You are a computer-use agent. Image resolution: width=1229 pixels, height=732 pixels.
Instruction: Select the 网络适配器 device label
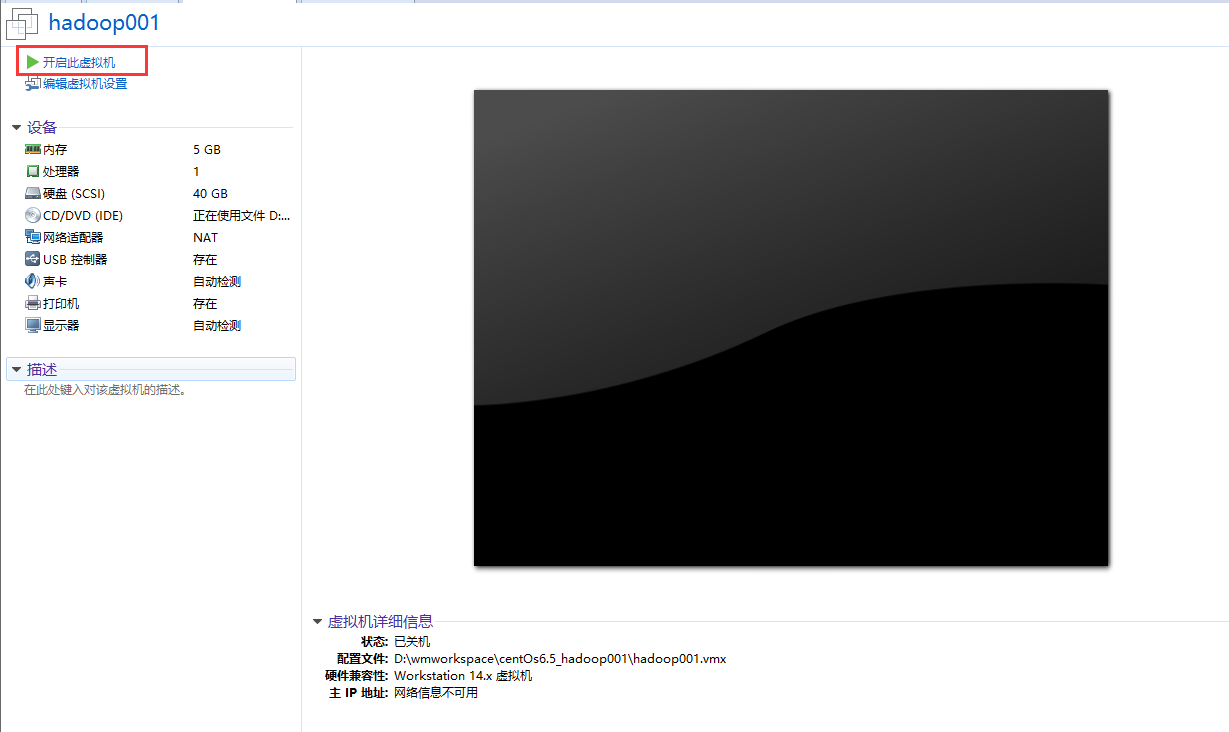tap(73, 237)
